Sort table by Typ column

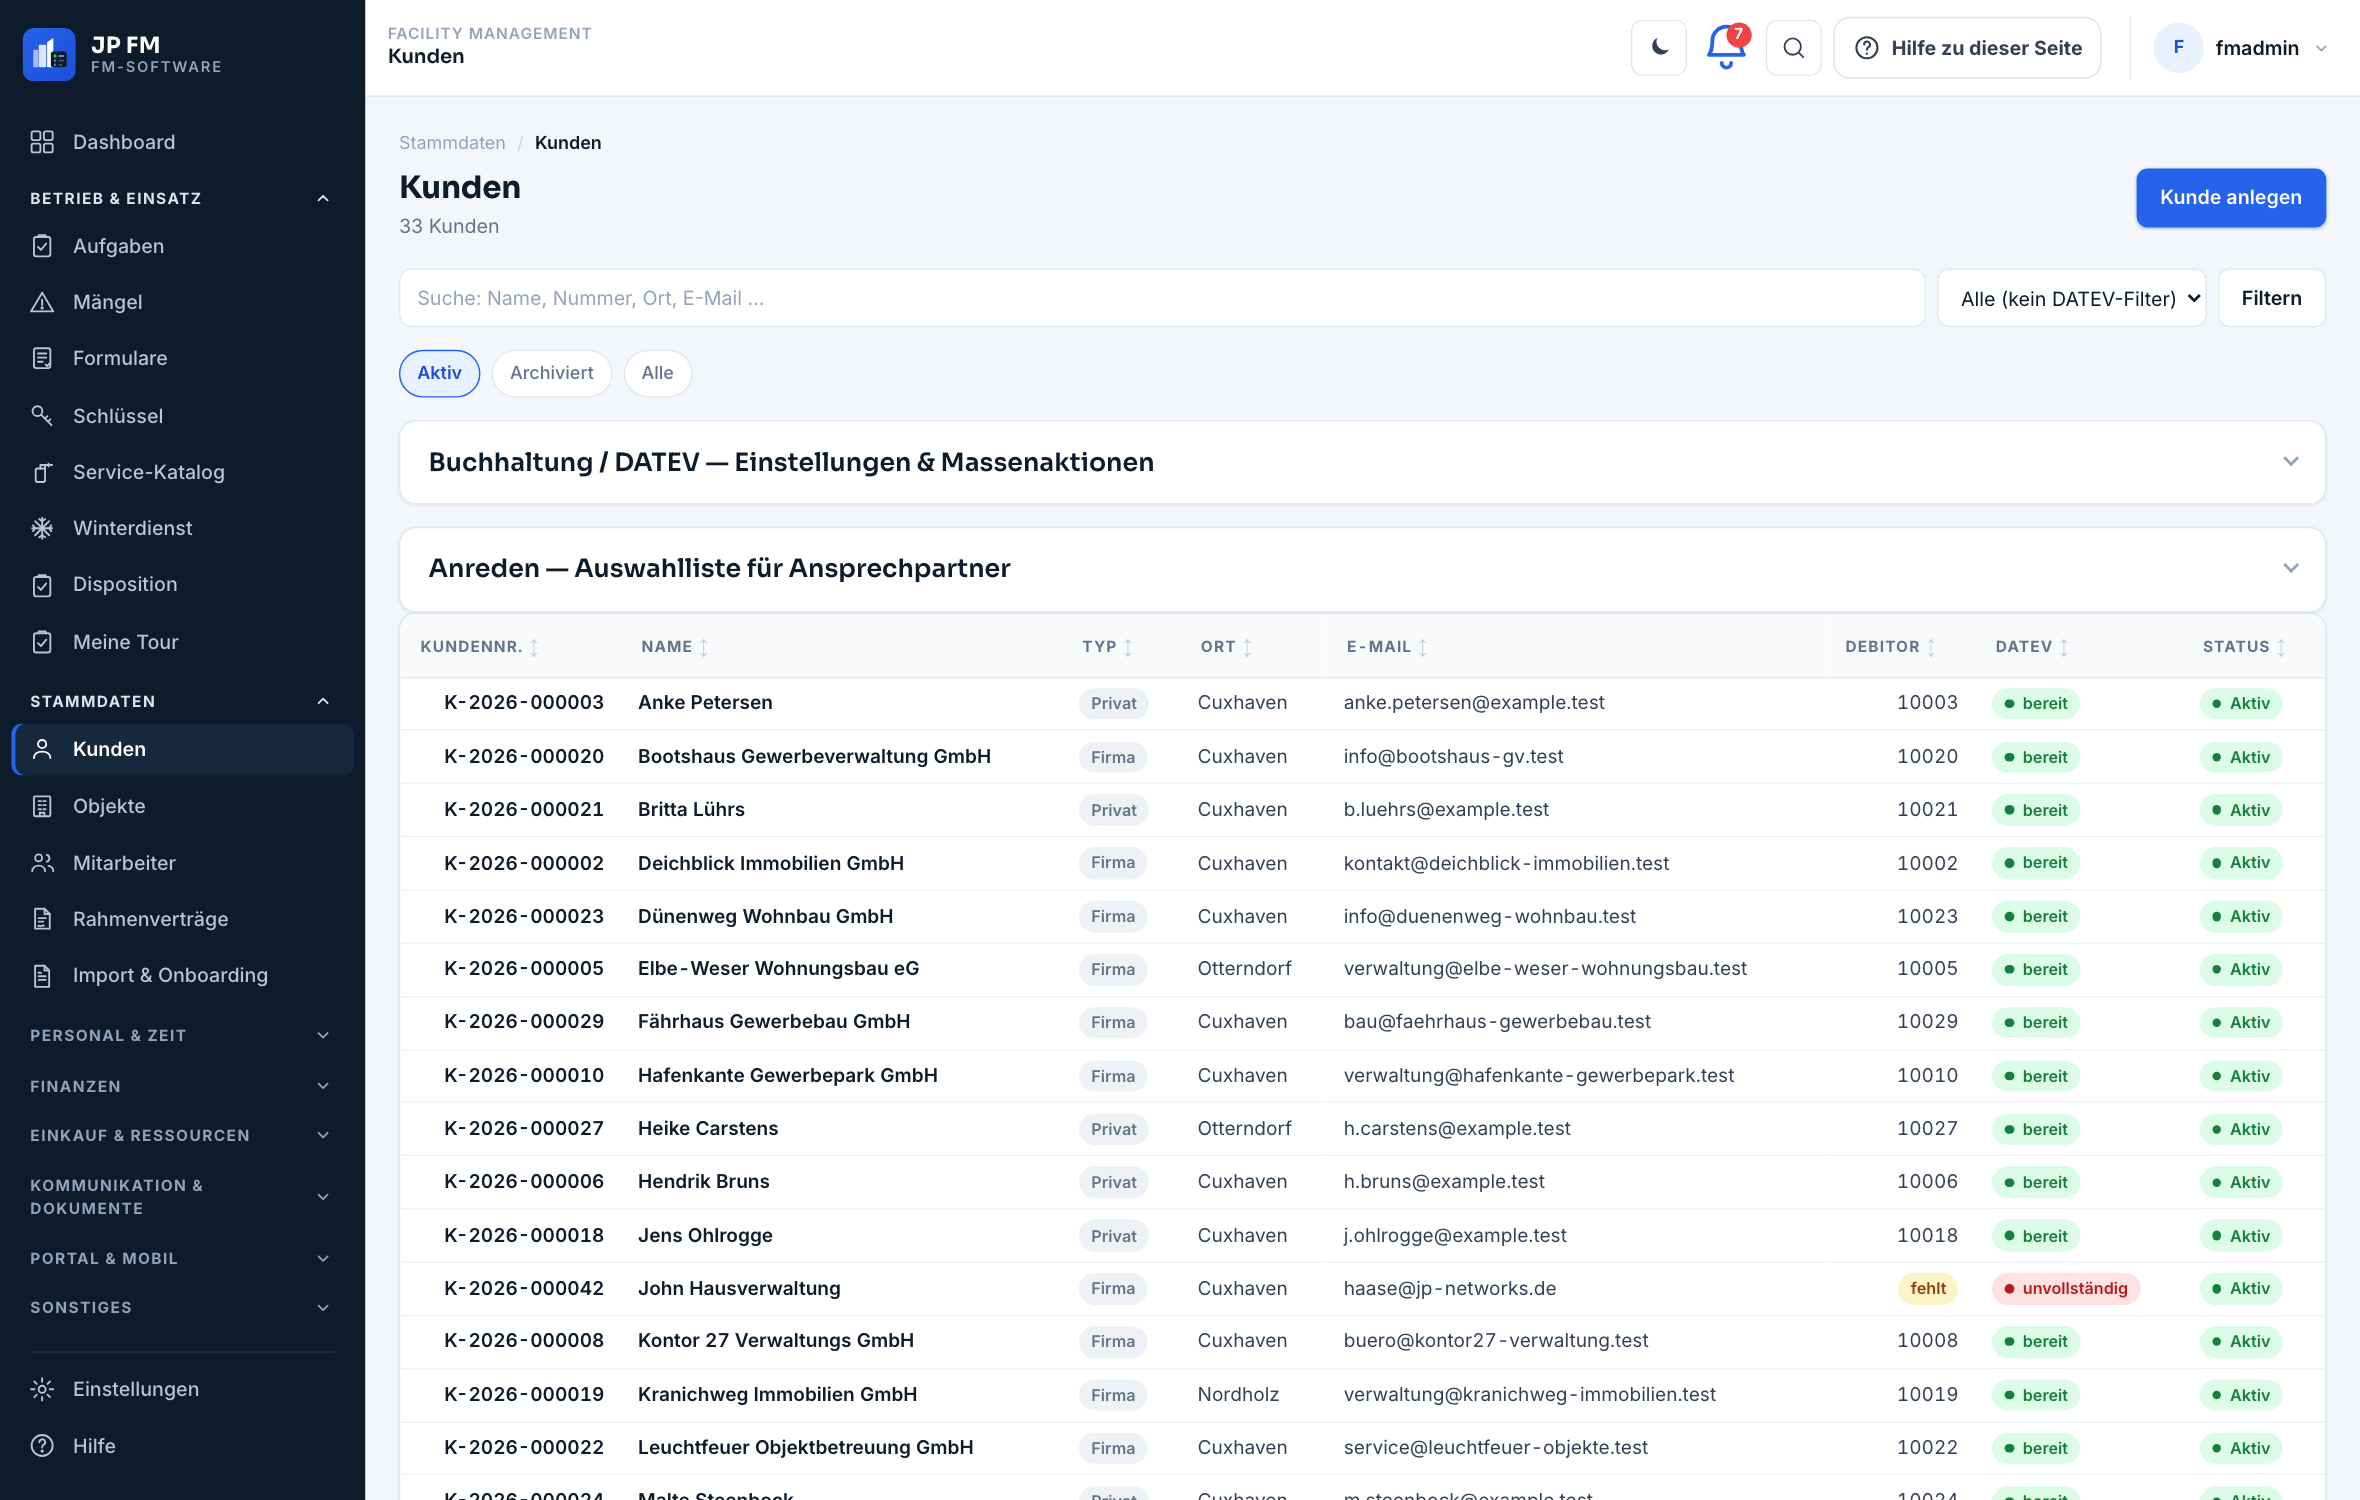pyautogui.click(x=1107, y=647)
